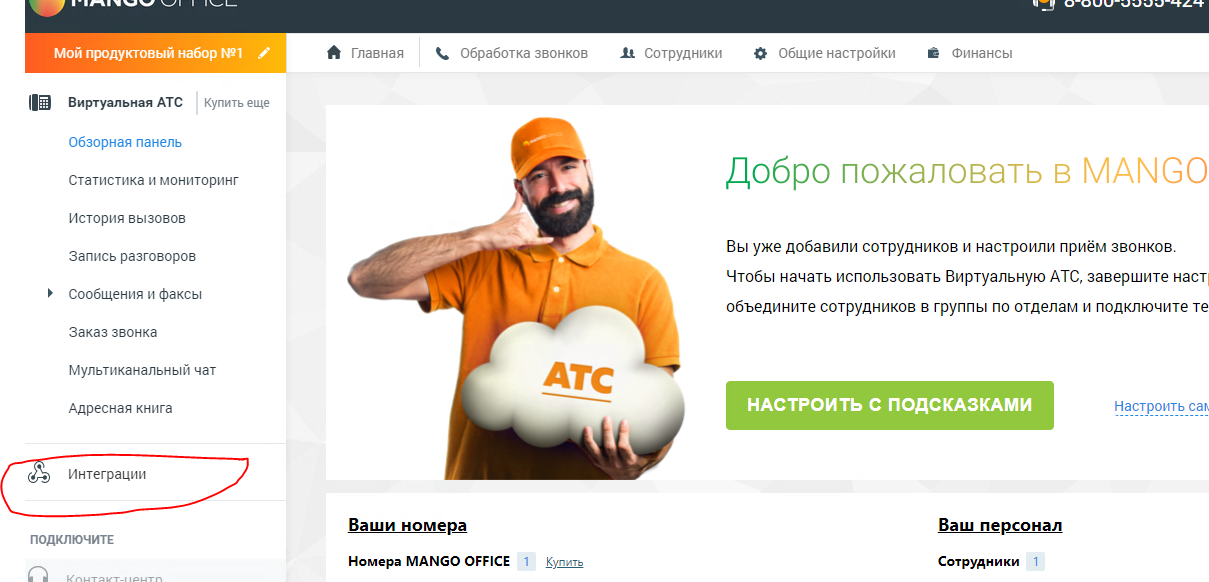Click the home icon next to Главная

pos(335,53)
